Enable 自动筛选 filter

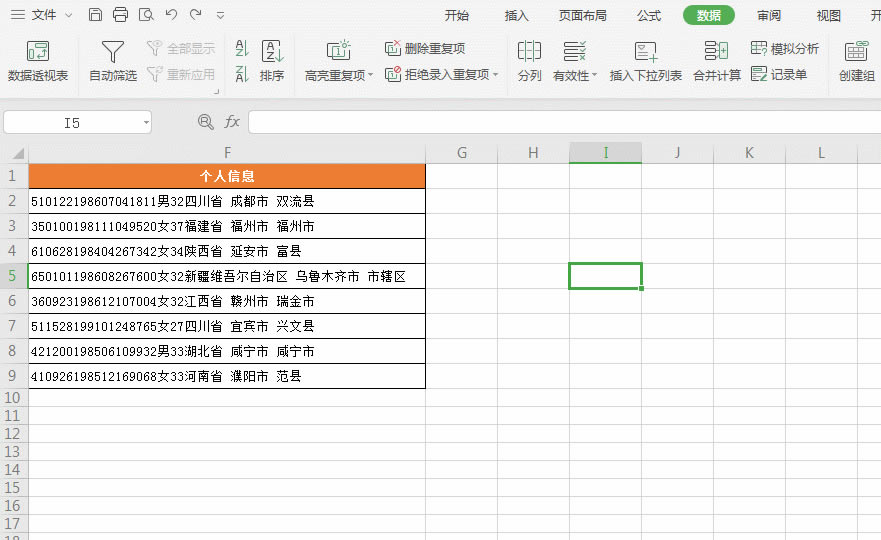(x=113, y=61)
